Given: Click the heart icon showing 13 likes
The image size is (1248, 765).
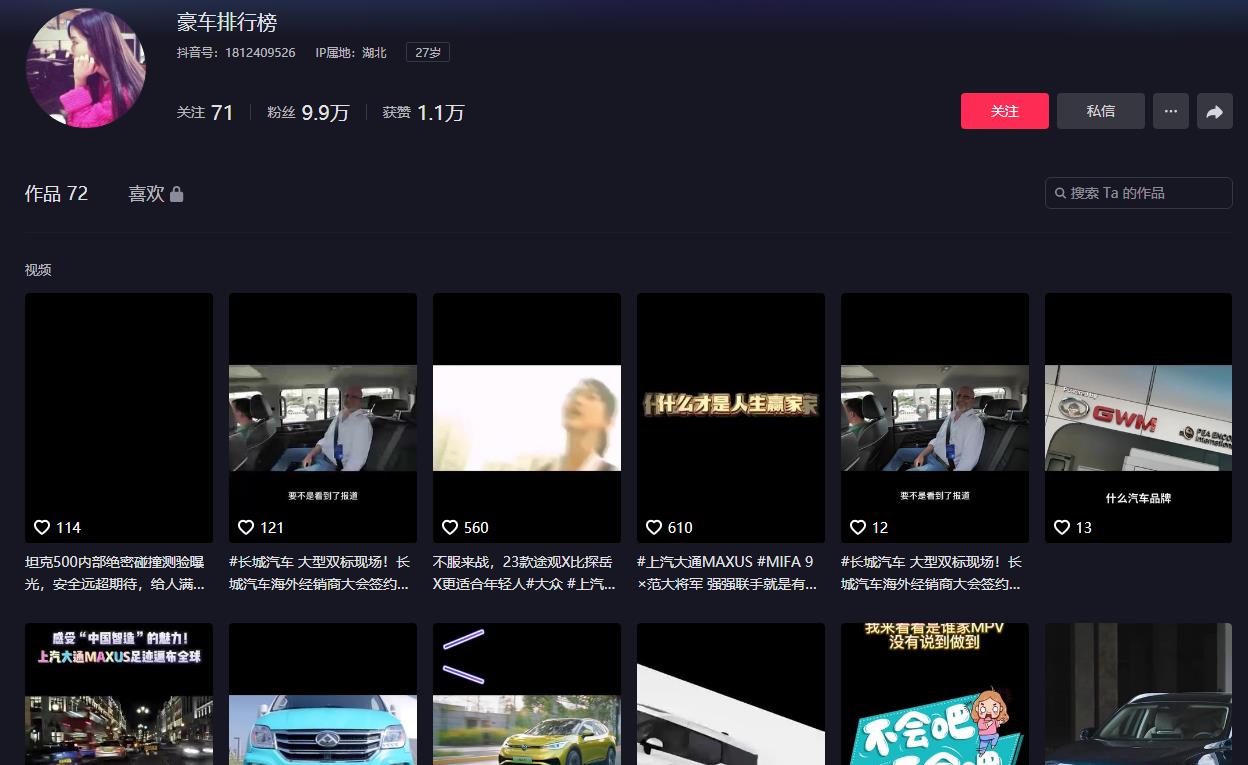Looking at the screenshot, I should 1062,527.
